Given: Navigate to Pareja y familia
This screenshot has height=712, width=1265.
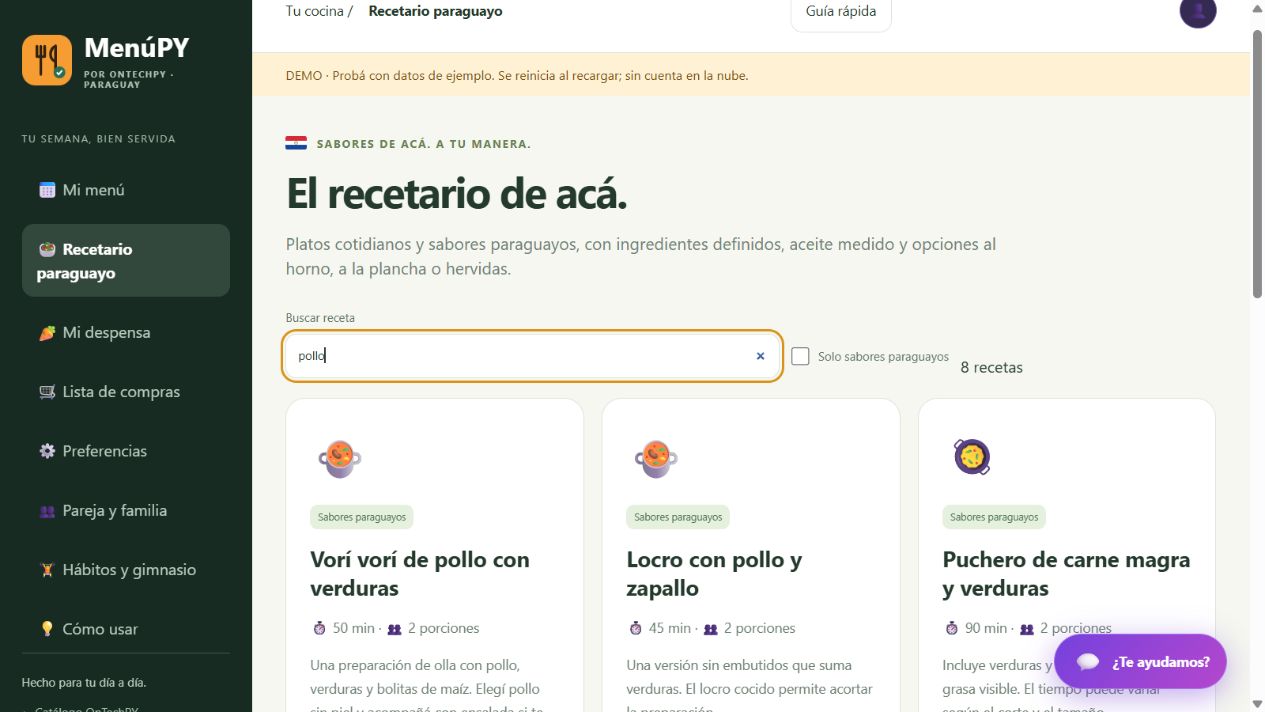Looking at the screenshot, I should click(126, 510).
